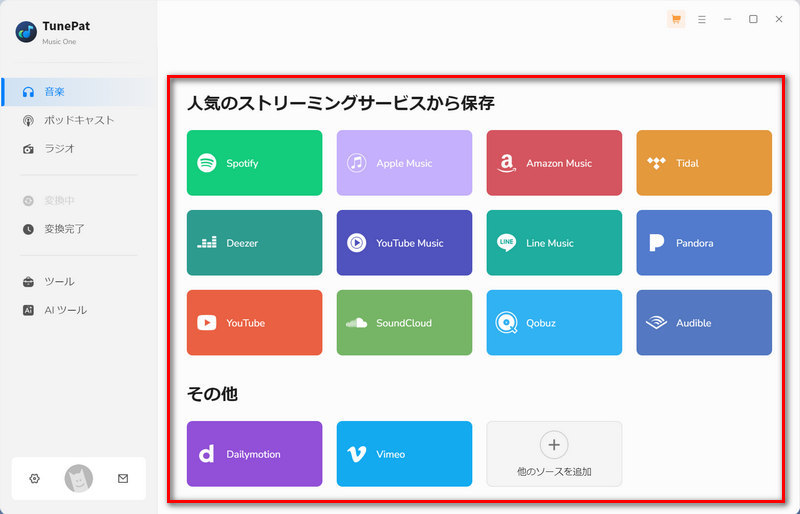Open the Apple Music tile

coord(404,163)
